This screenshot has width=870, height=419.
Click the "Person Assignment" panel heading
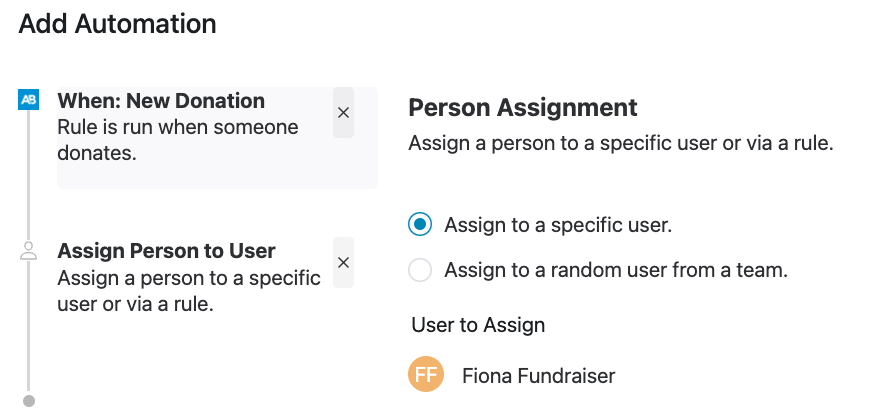click(523, 107)
